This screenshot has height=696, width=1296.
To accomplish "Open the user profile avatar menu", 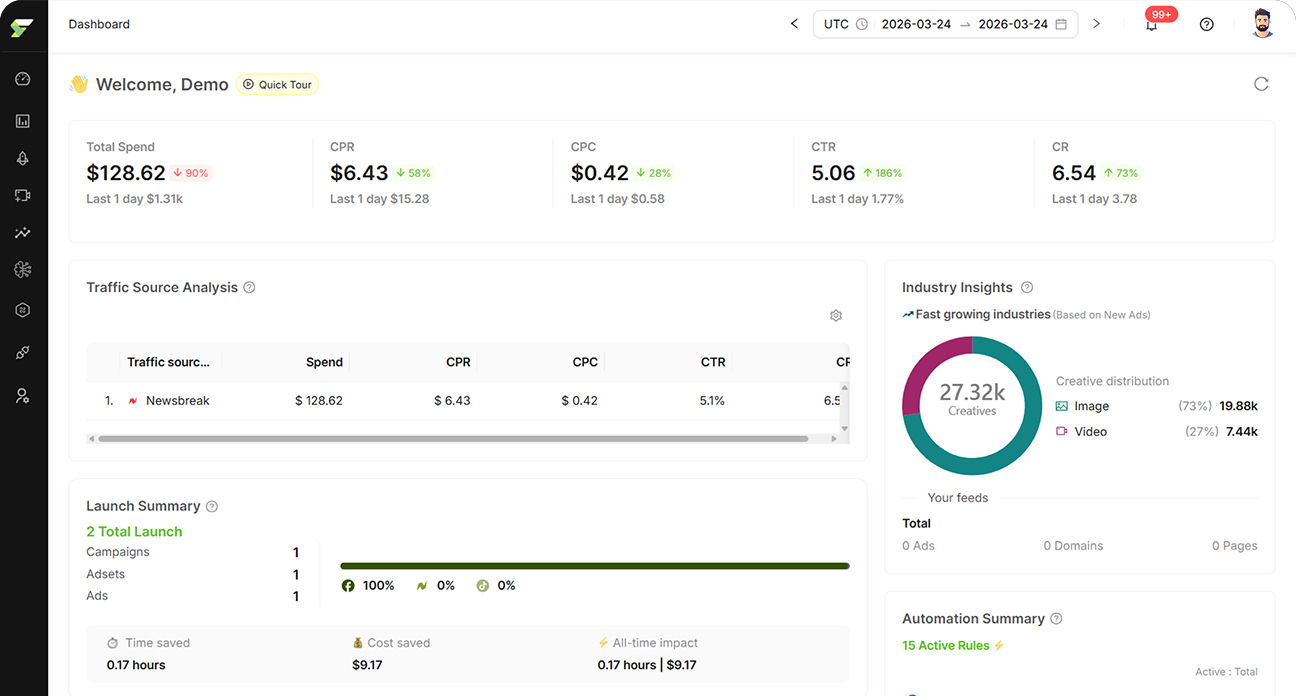I will click(1262, 24).
